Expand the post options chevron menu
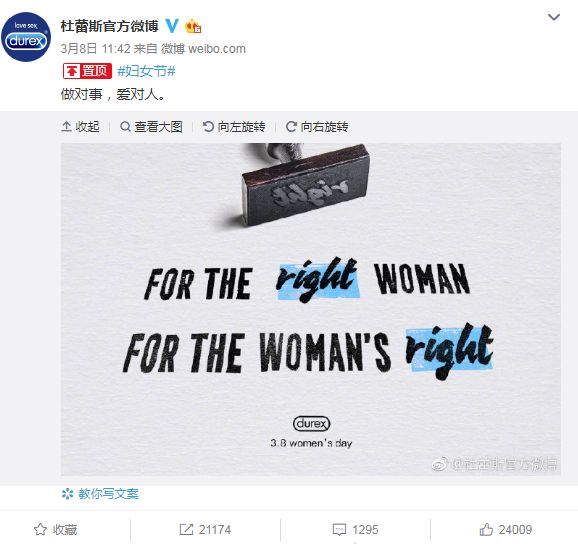 click(554, 17)
